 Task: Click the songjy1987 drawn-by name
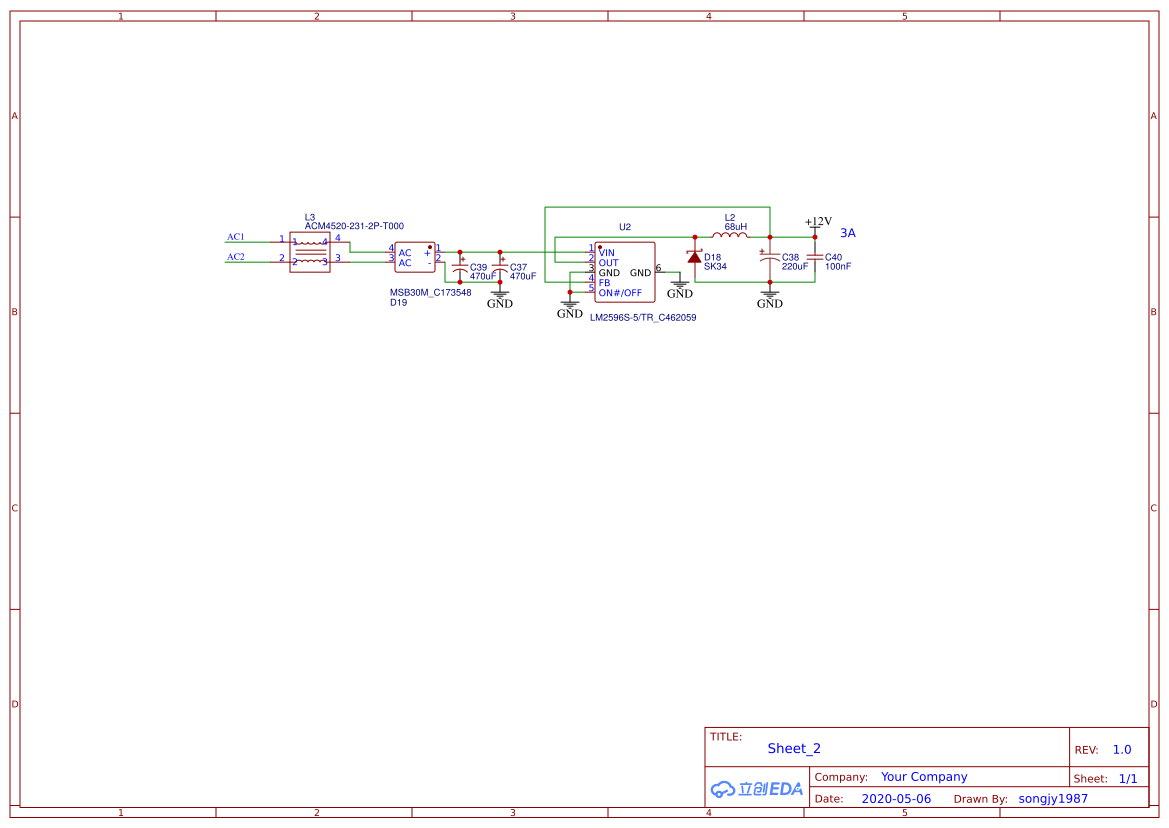point(1053,799)
